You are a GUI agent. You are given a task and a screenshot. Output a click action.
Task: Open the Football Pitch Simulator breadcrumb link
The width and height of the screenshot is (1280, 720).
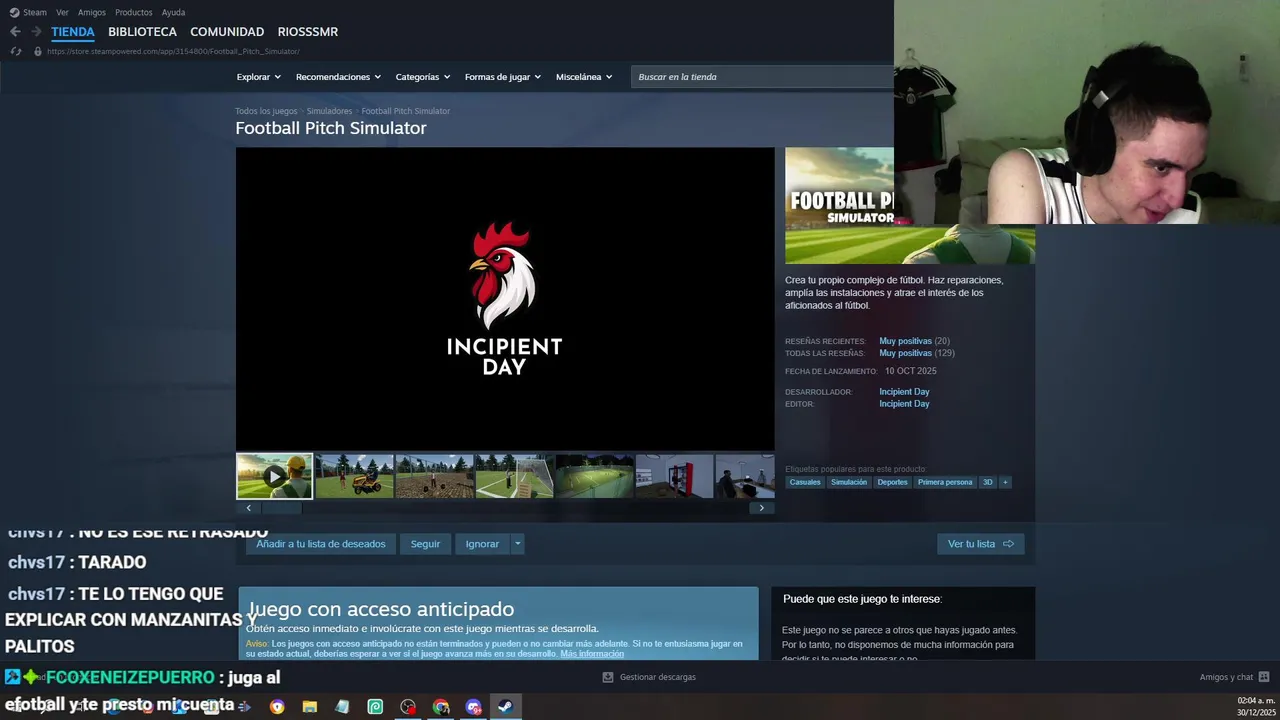click(x=406, y=111)
